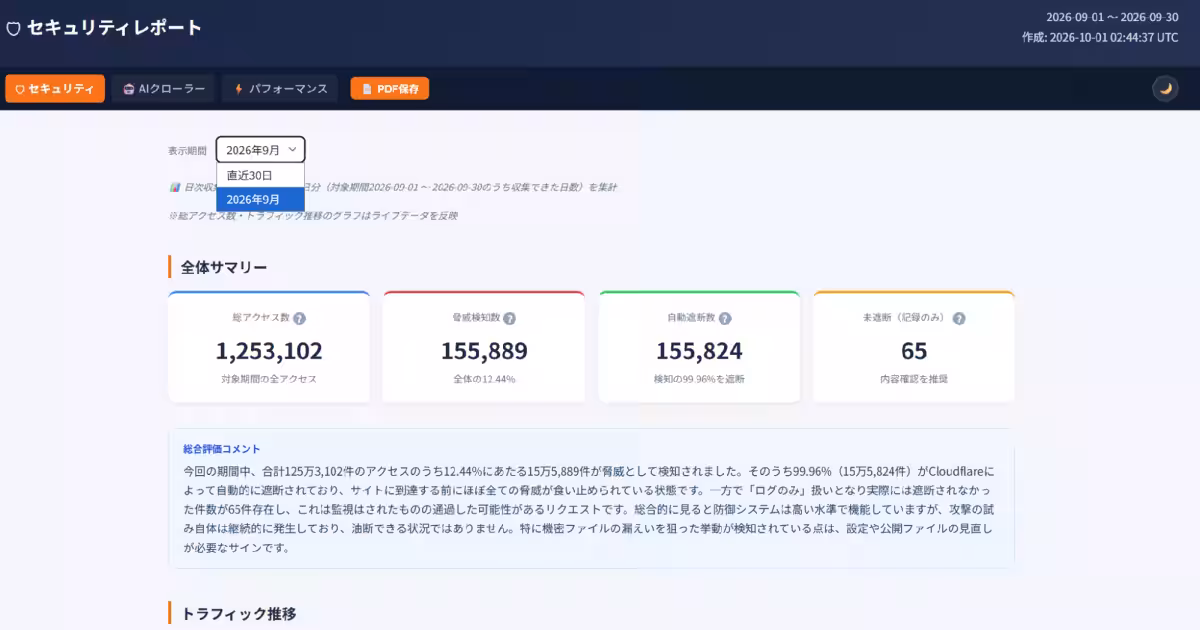Select the トラフィック推移 section heading

pos(238,613)
